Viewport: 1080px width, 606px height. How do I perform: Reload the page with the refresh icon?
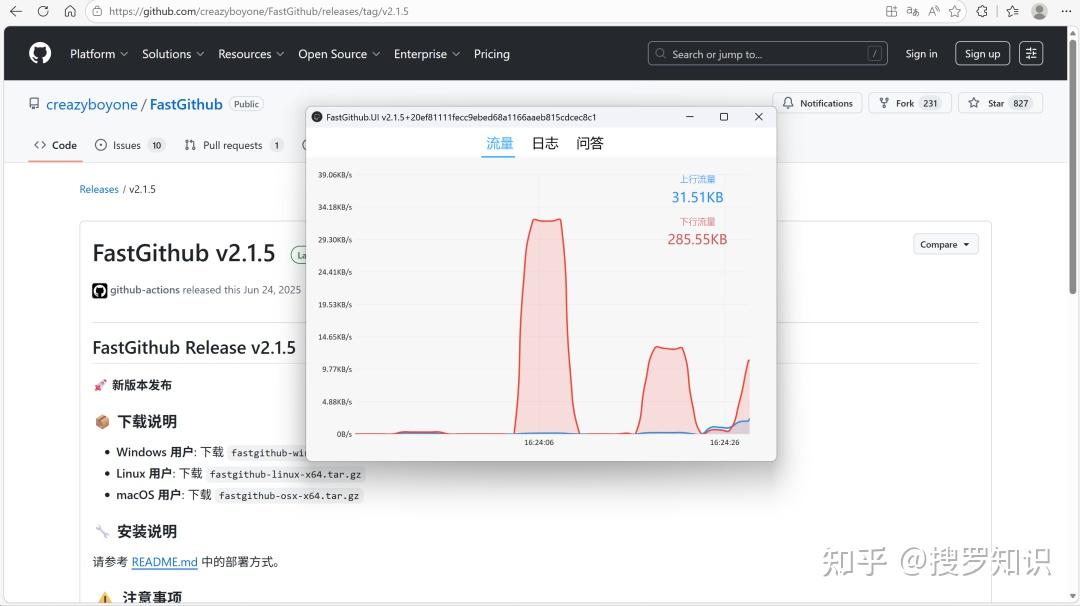[43, 11]
